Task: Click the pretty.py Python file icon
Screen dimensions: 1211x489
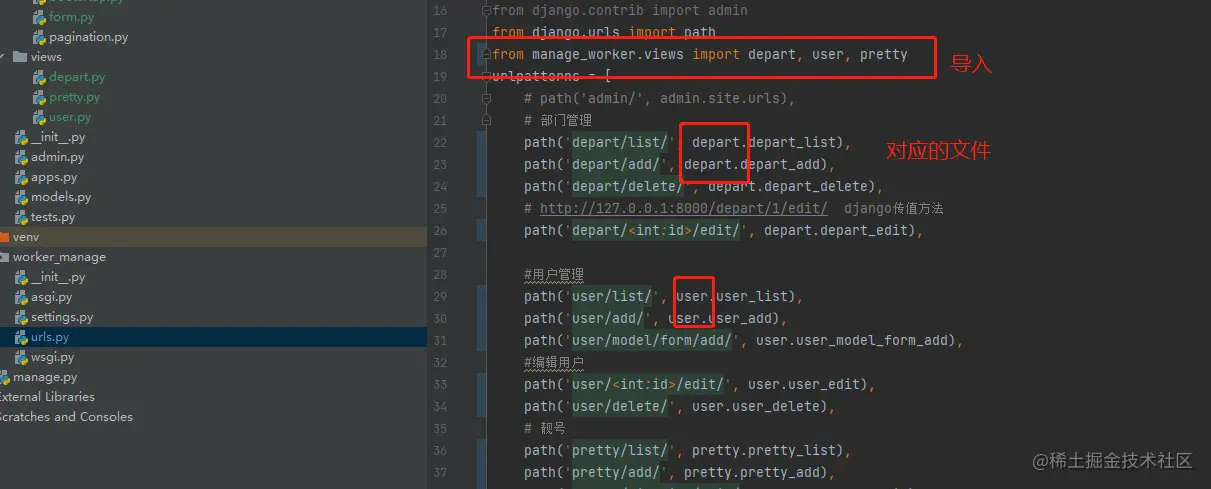Action: coord(39,97)
